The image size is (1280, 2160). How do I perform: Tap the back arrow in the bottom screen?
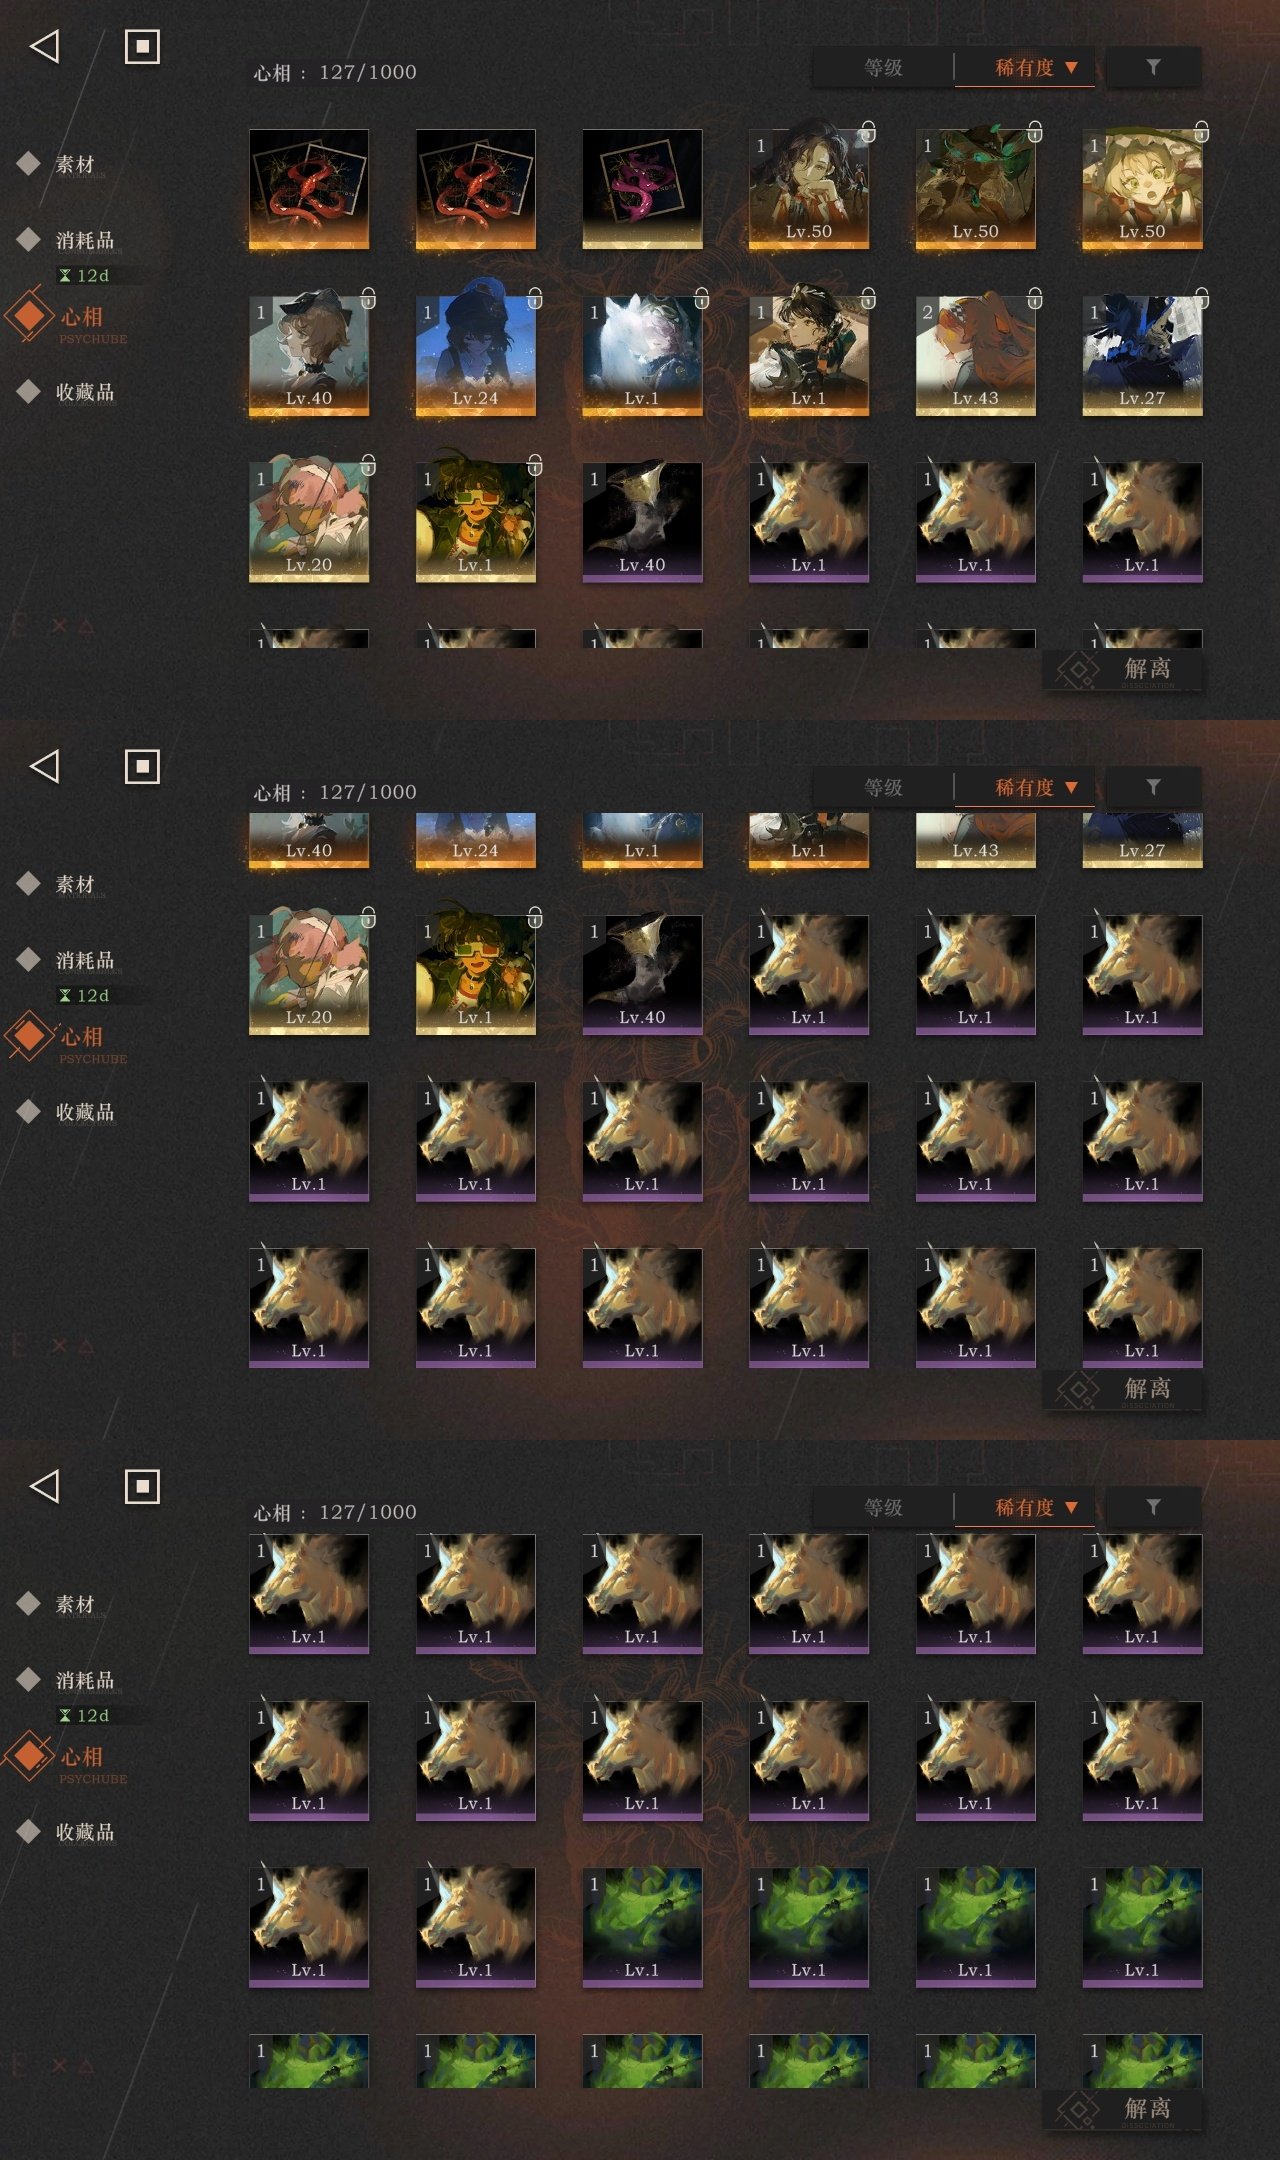pos(45,1486)
